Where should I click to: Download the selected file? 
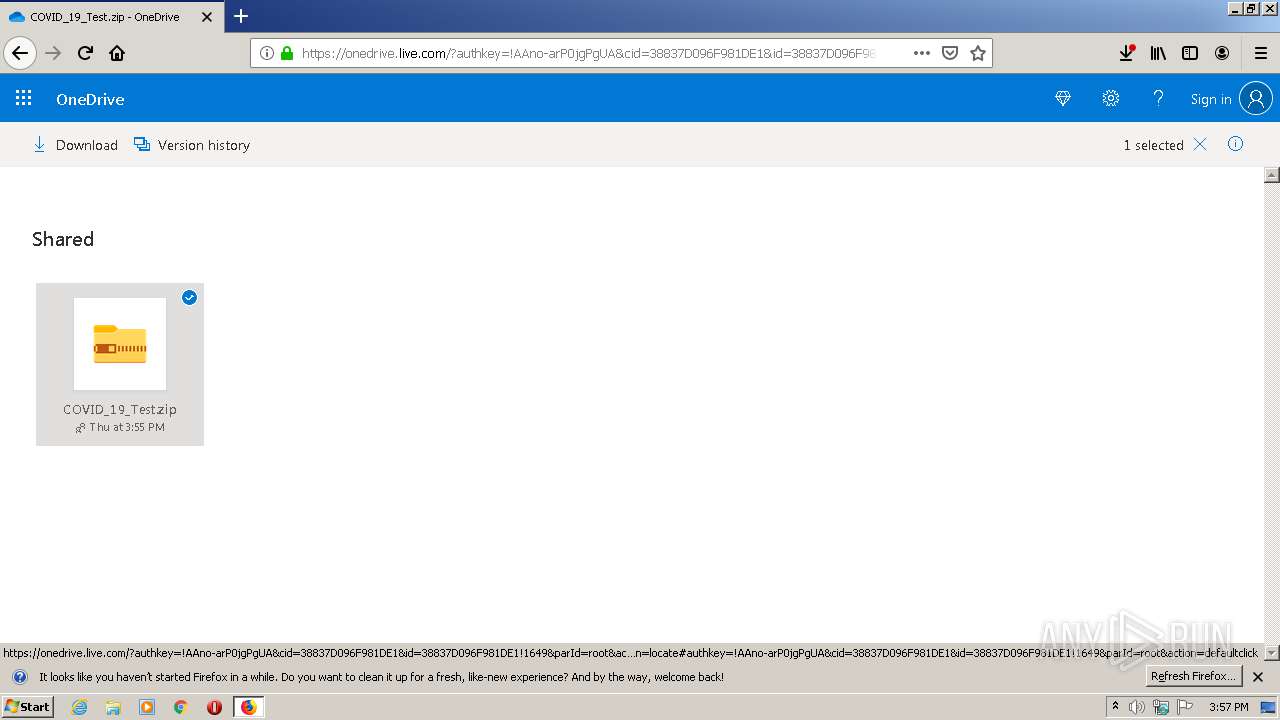[76, 145]
